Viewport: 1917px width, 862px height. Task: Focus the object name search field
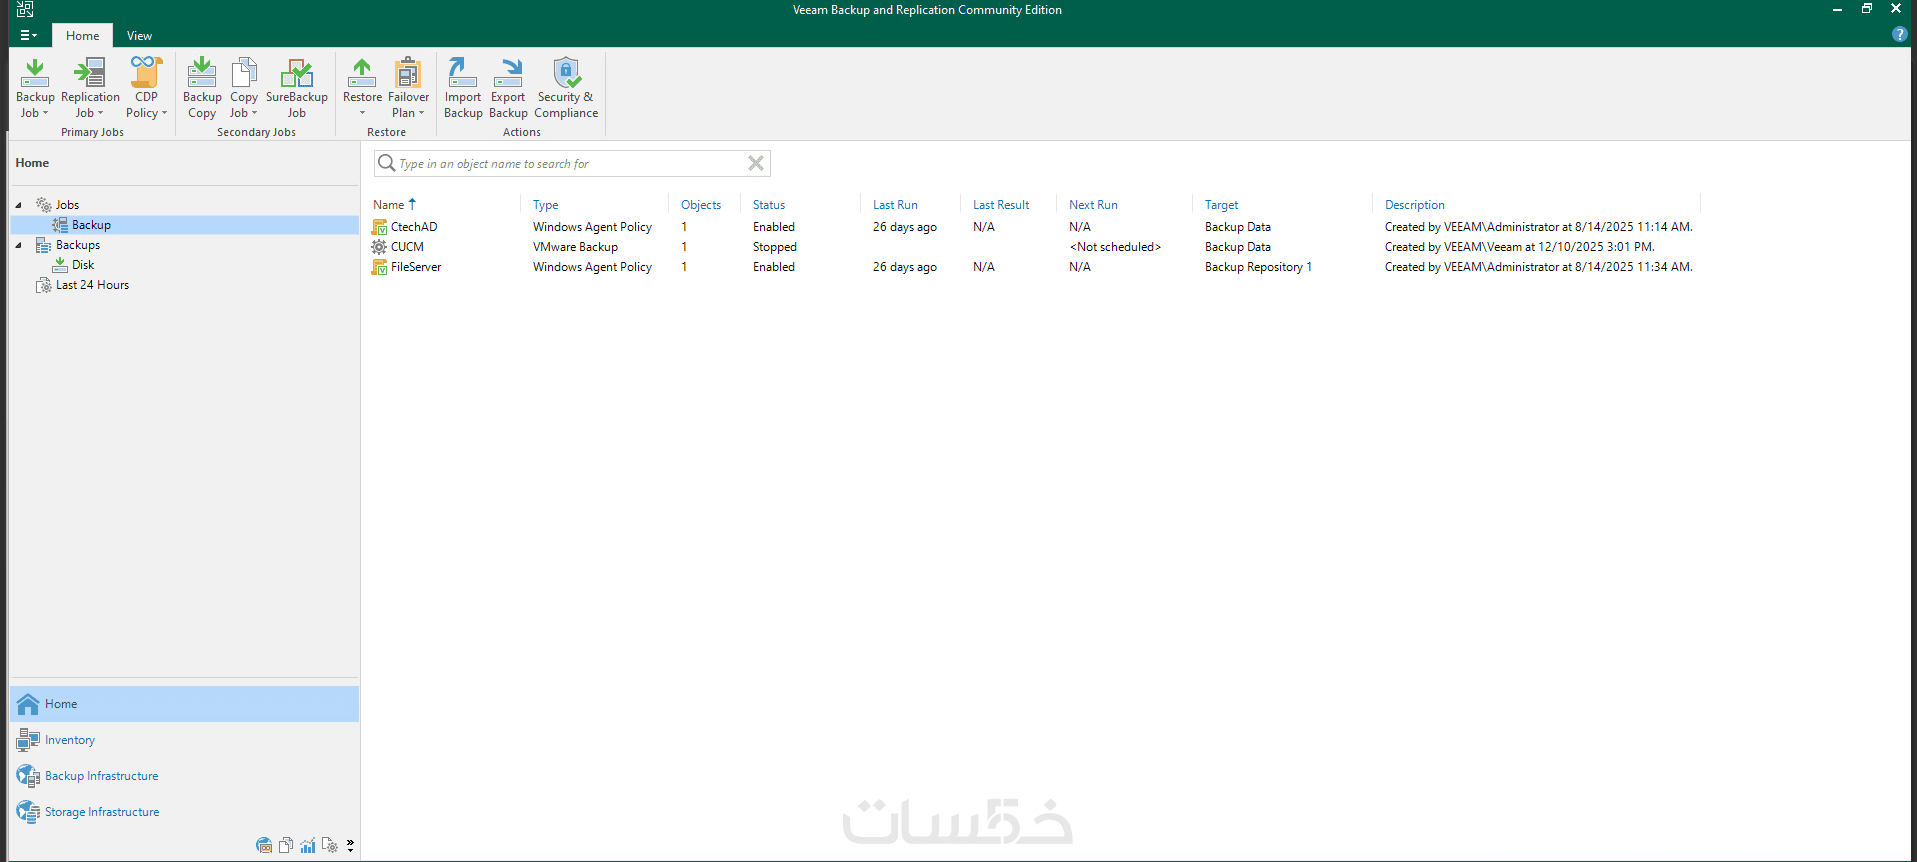tap(570, 163)
